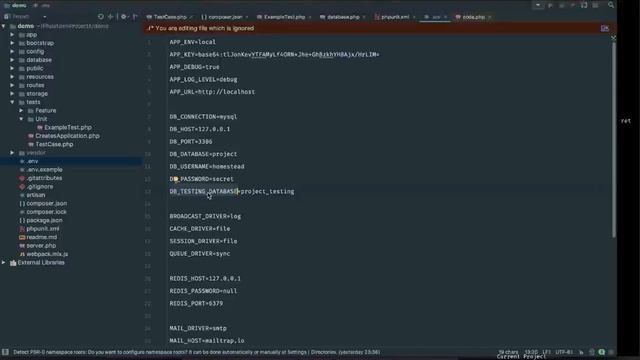Hide the Project tool window
The height and width of the screenshot is (360, 640).
coord(135,17)
